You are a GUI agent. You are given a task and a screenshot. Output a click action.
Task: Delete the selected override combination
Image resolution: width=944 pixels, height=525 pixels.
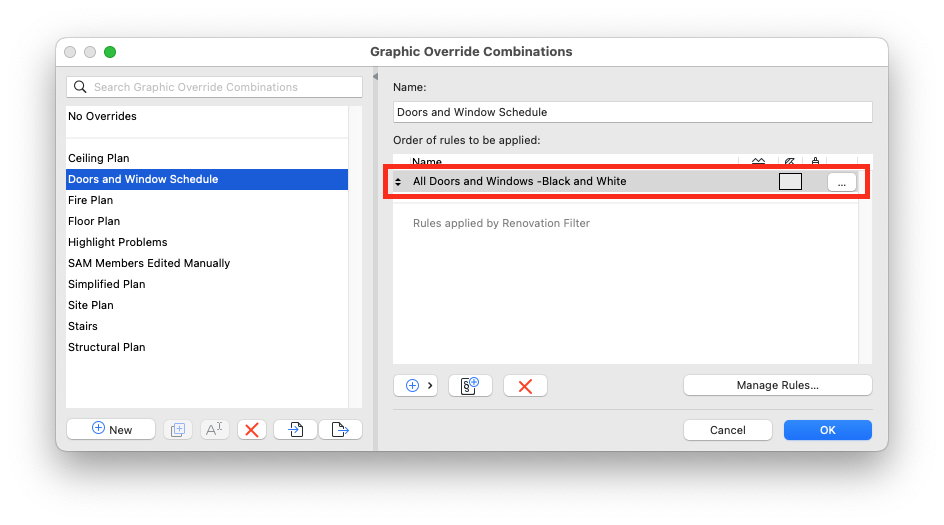coord(252,430)
